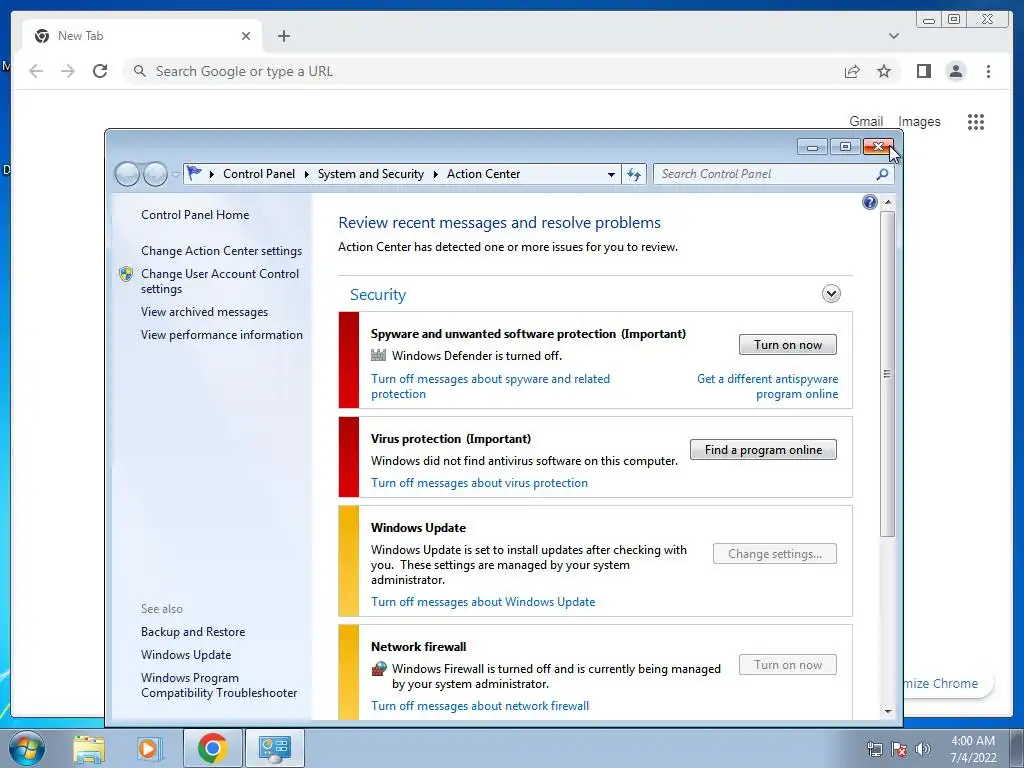
Task: Click Turn off messages about network firewall
Action: coord(480,706)
